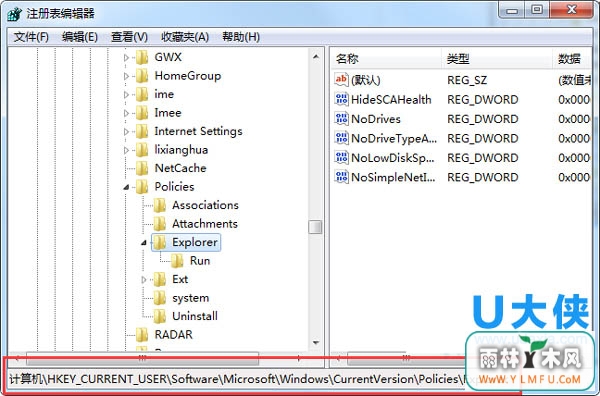Open the 帮助(H) menu
This screenshot has width=600, height=396.
[241, 37]
